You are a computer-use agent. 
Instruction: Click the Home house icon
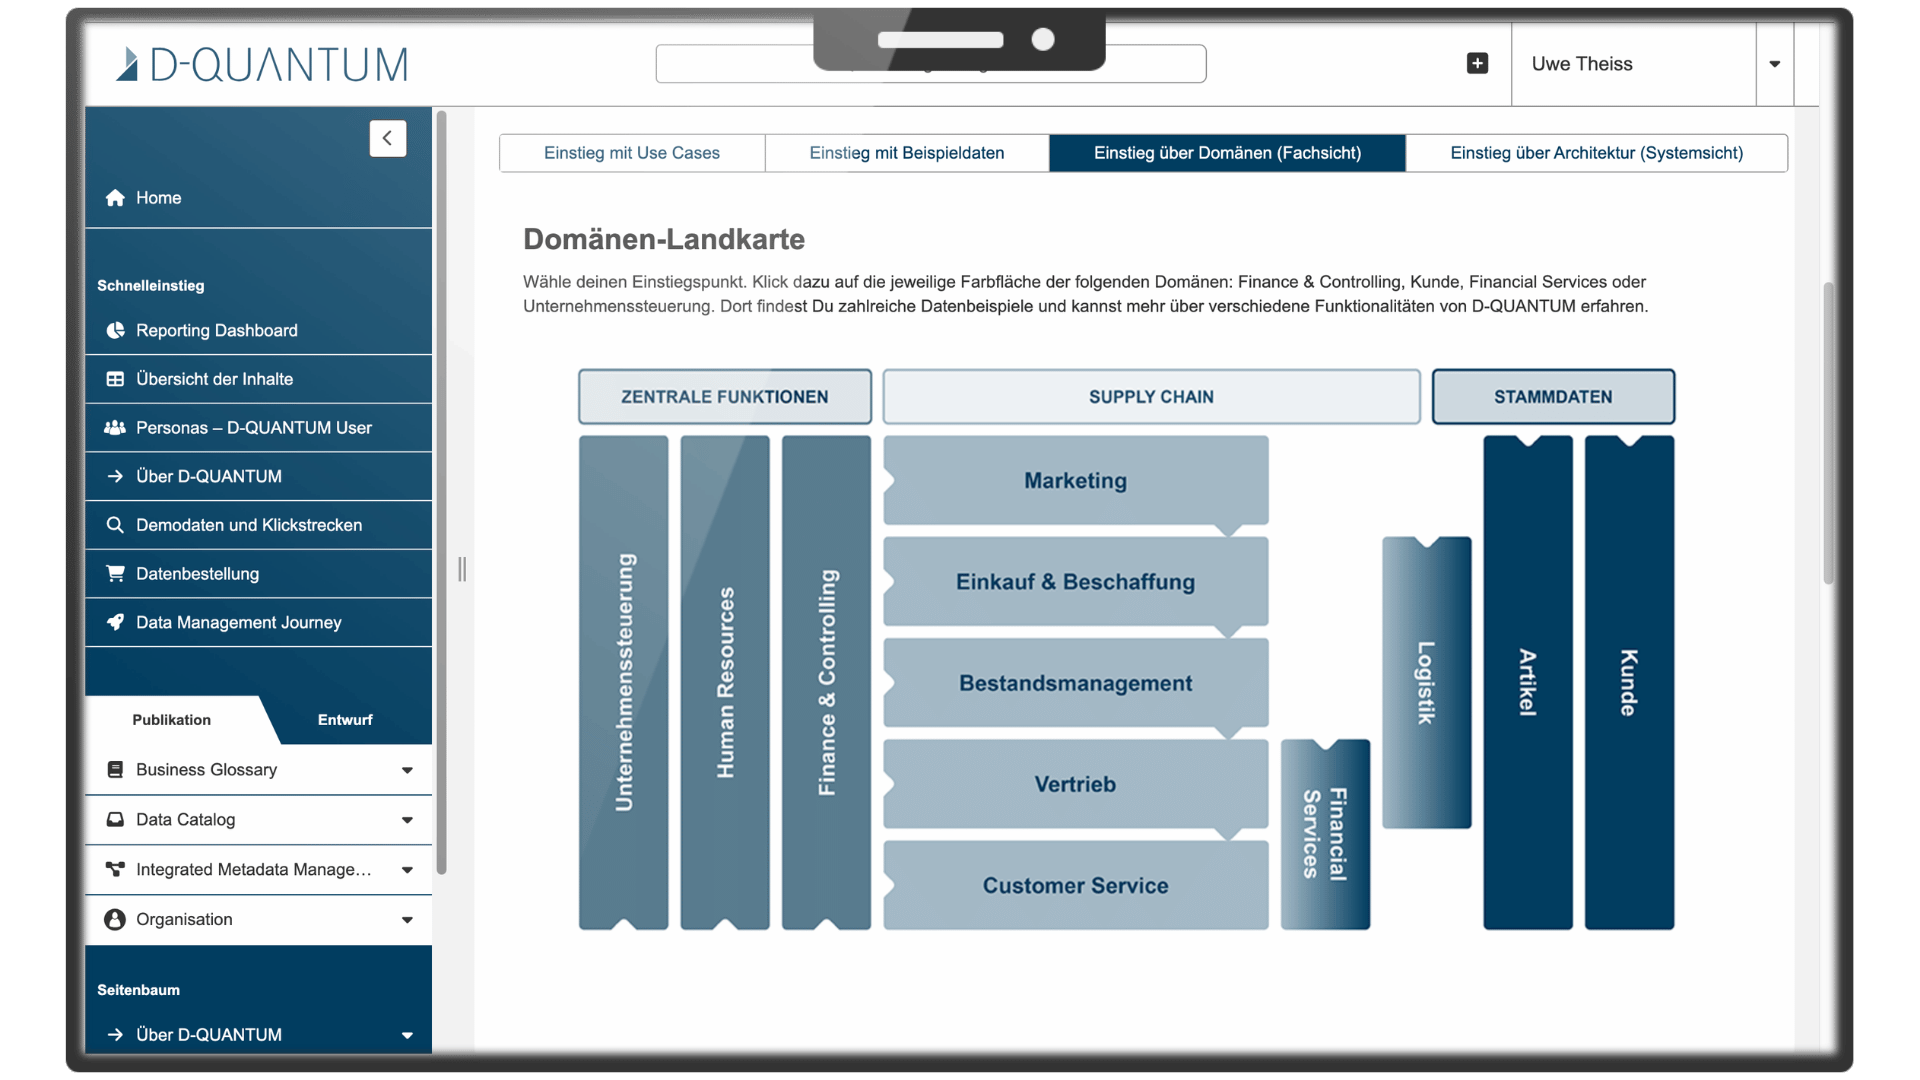[x=115, y=198]
